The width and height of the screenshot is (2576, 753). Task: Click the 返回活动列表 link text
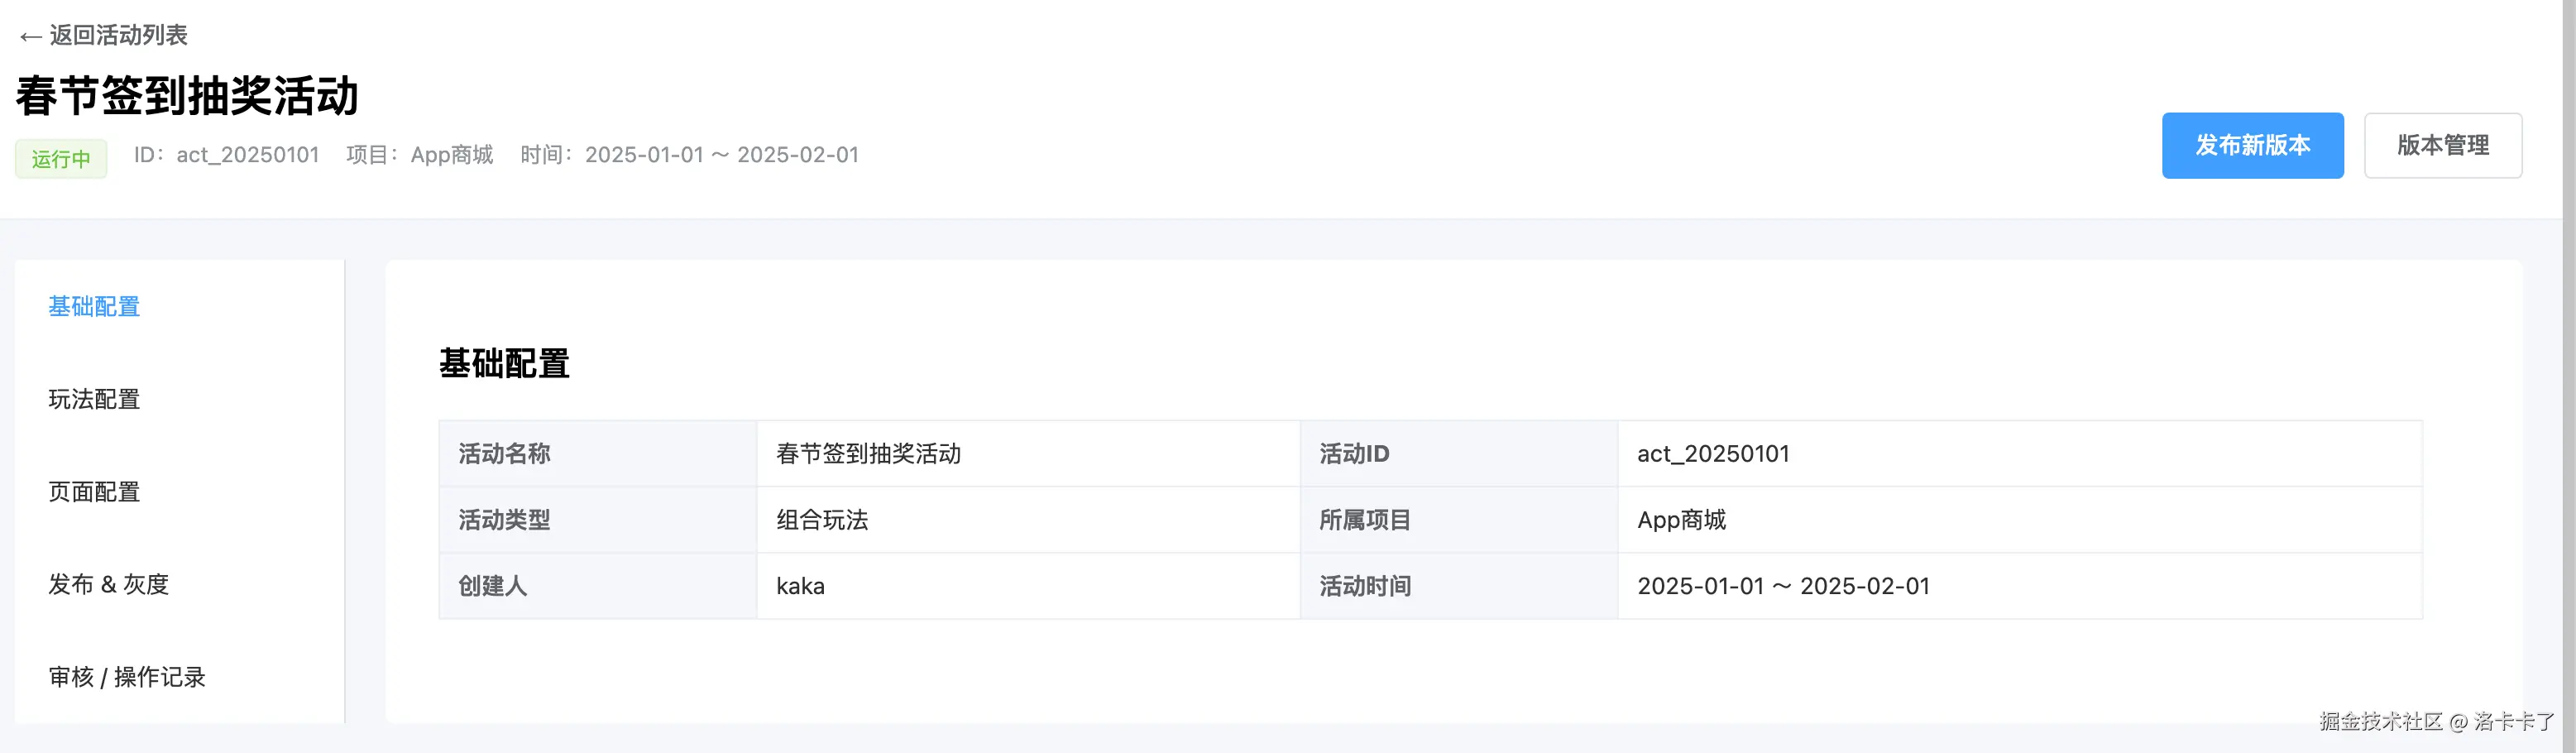(x=118, y=36)
